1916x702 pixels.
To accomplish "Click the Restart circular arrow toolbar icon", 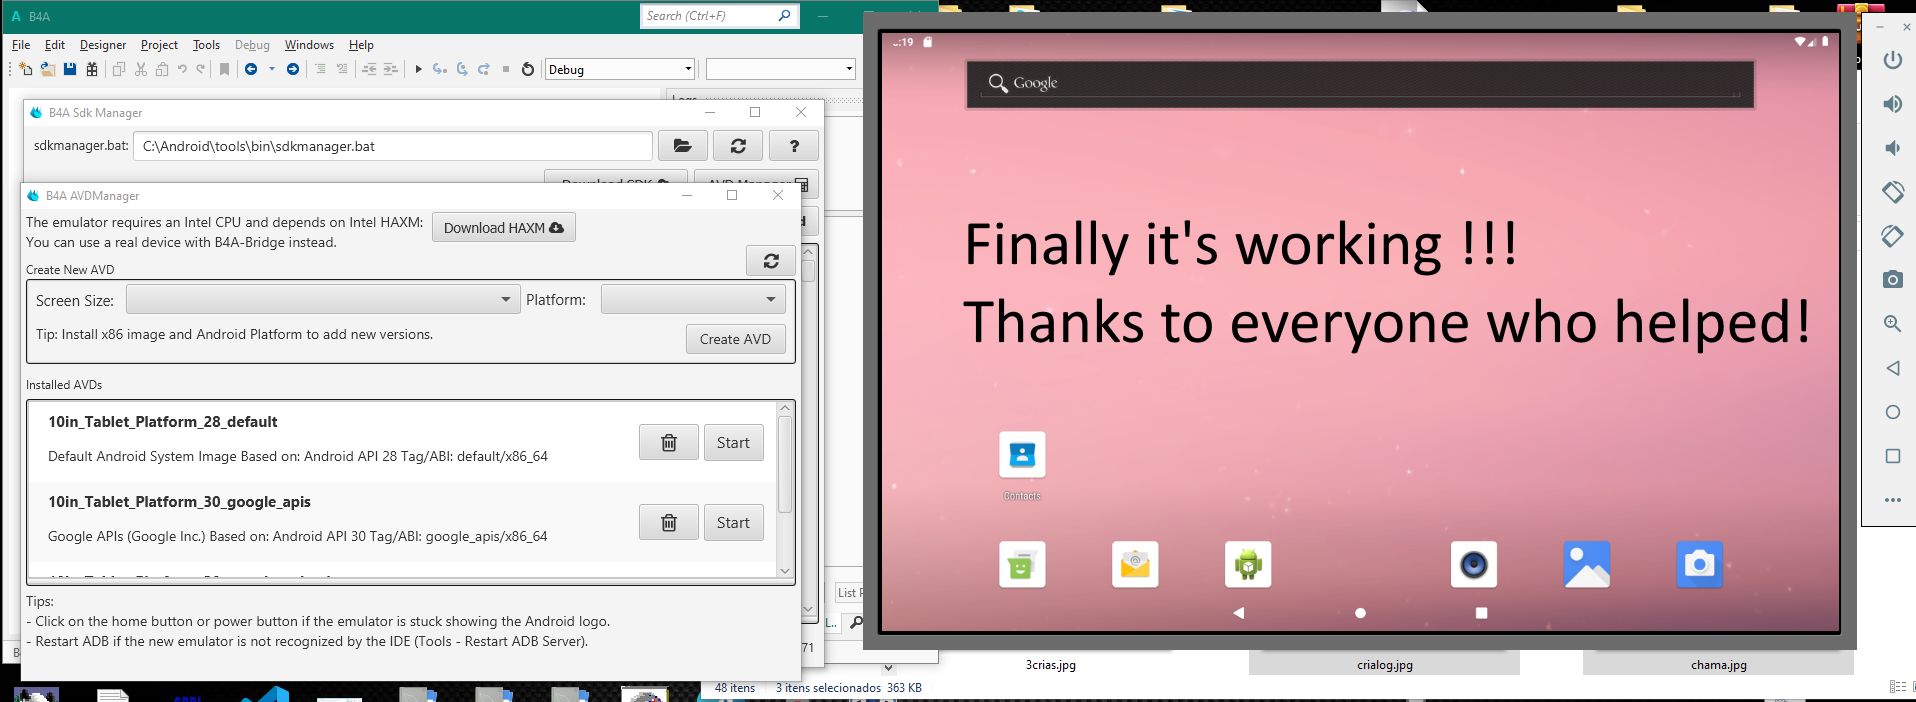I will click(x=527, y=69).
